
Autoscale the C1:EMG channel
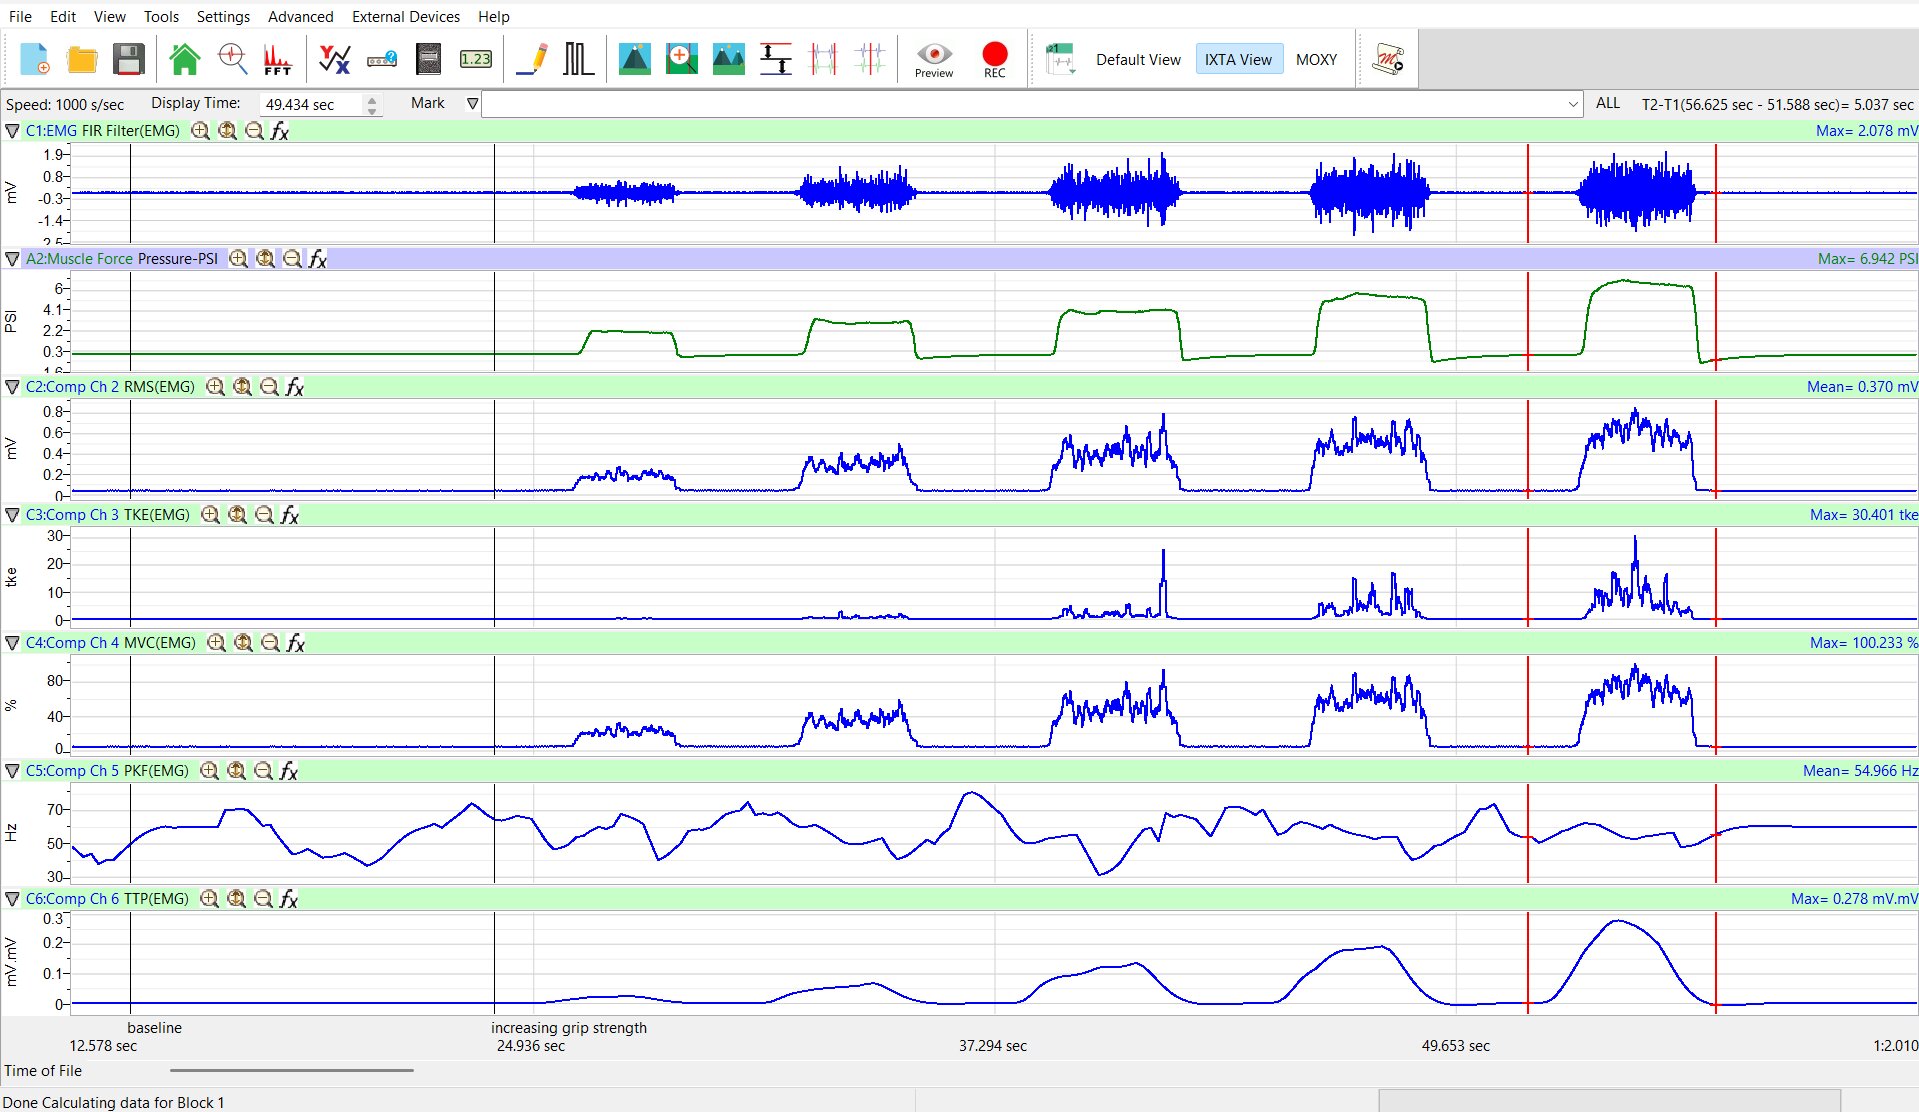[x=227, y=131]
